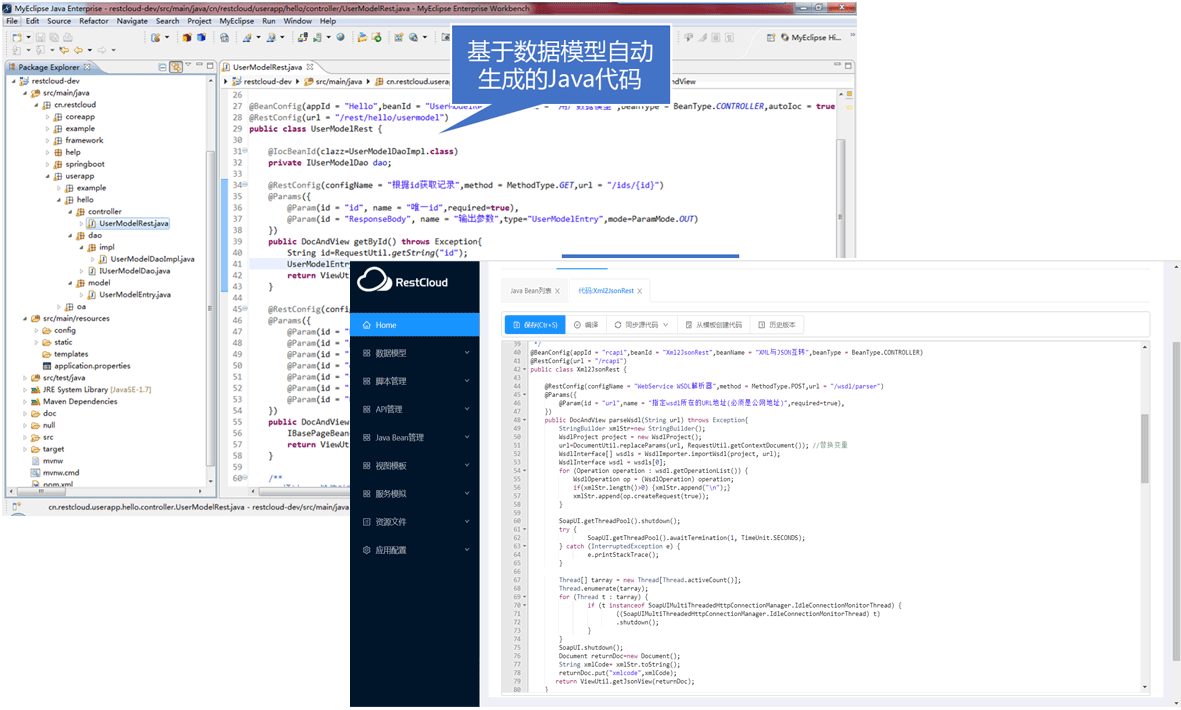The image size is (1181, 710).
Task: Expand the 视图模板 sidebar menu
Action: (x=414, y=465)
